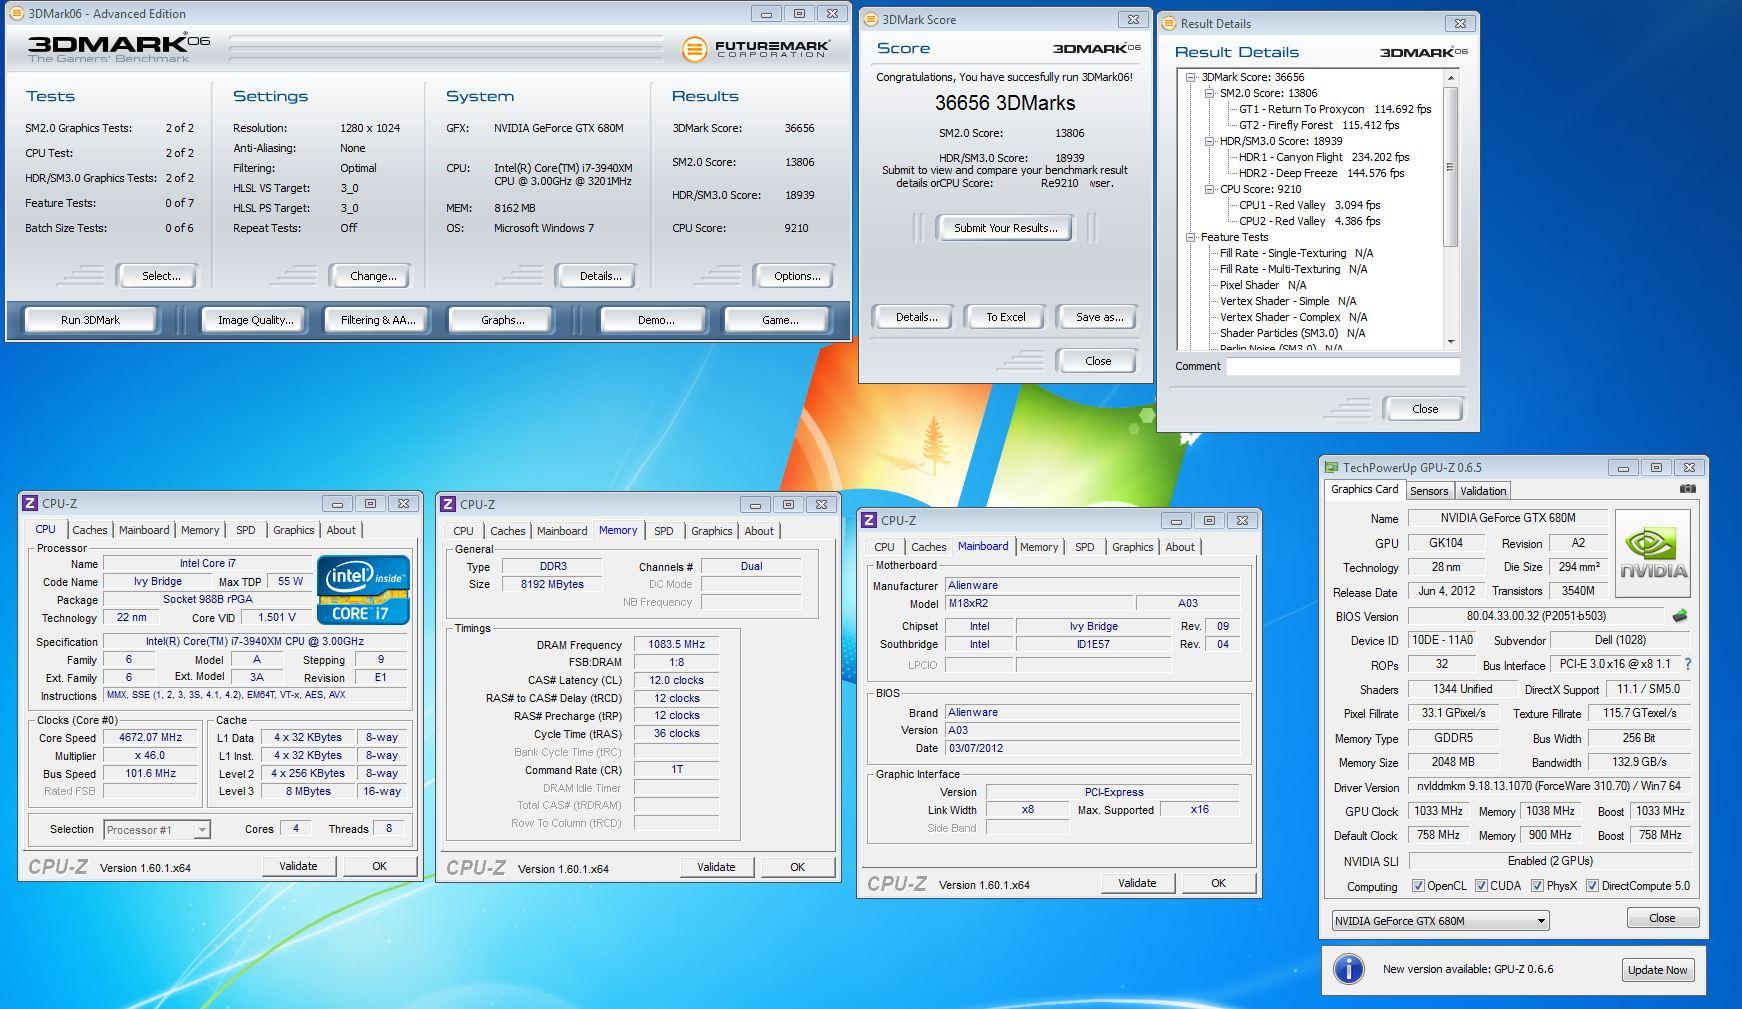Click the Change button under Settings
Image resolution: width=1742 pixels, height=1009 pixels.
click(373, 276)
